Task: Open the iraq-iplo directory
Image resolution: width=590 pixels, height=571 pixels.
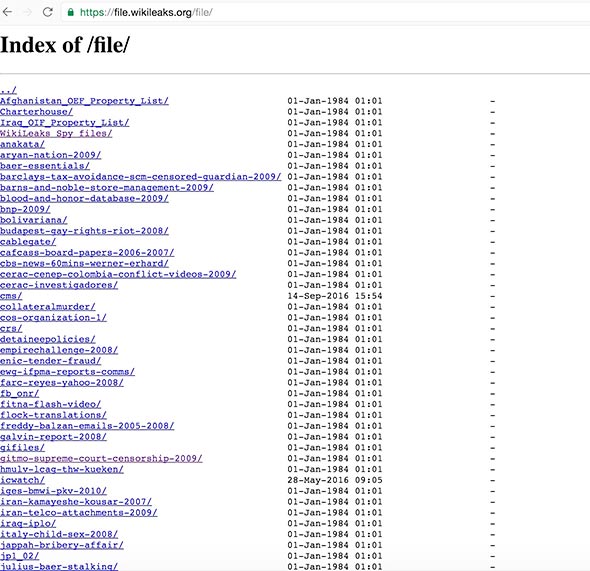Action: tap(28, 524)
